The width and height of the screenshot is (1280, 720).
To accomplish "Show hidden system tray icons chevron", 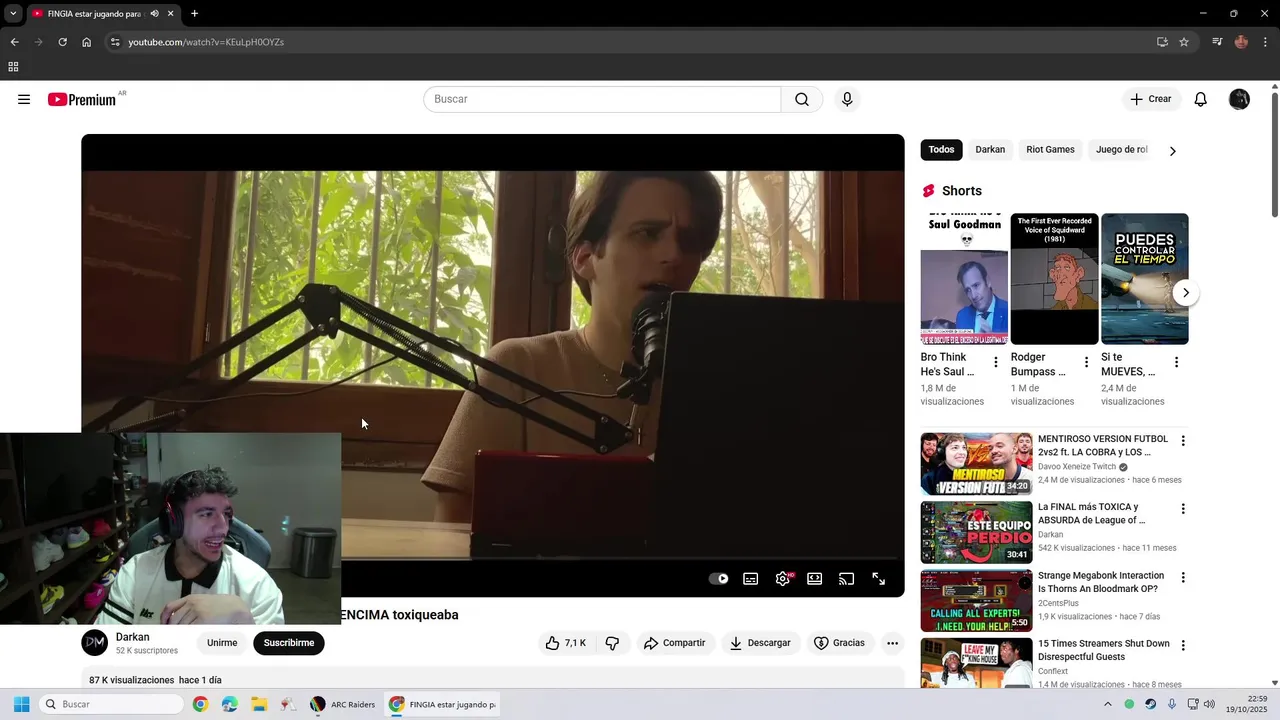I will [1107, 704].
